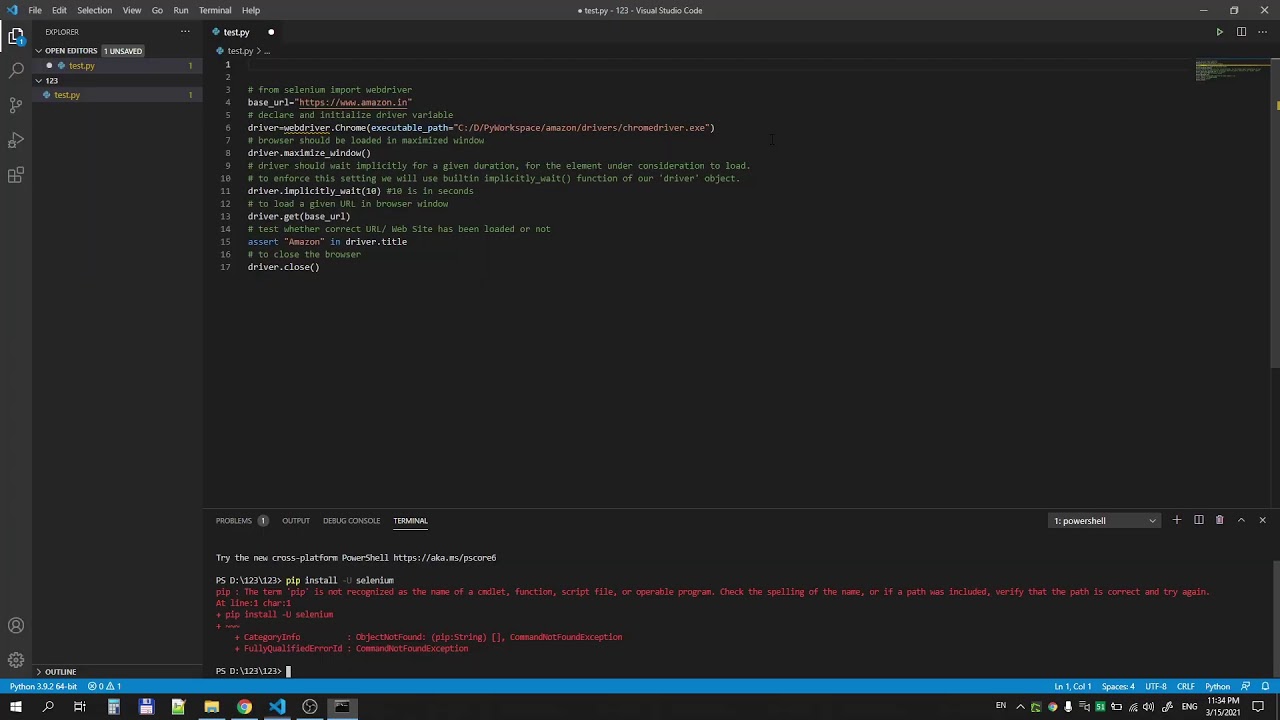The image size is (1280, 720).
Task: Open the Terminal menu
Action: point(215,10)
